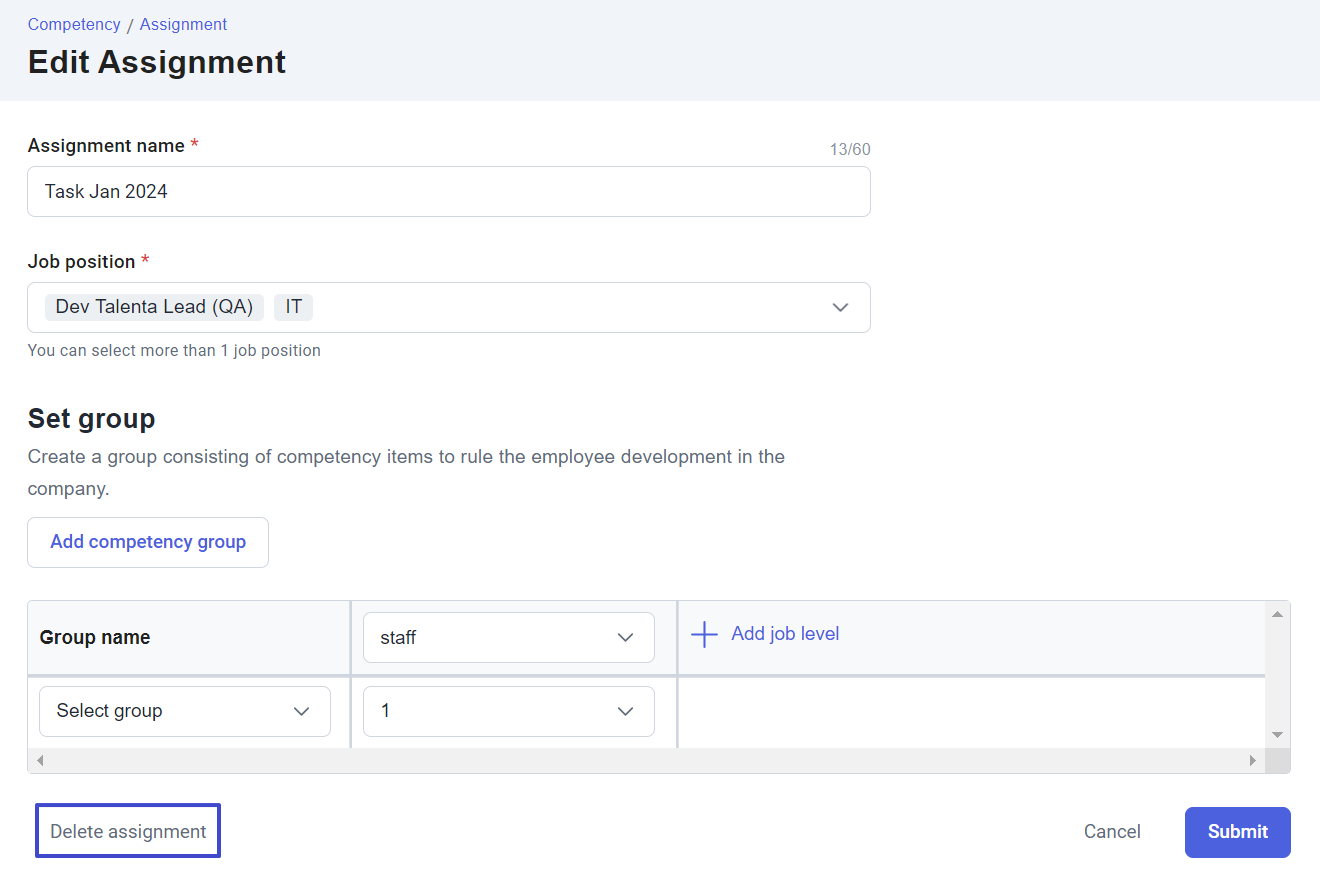Click the Add job level link
Screen dimensions: 1320x880
(x=785, y=634)
